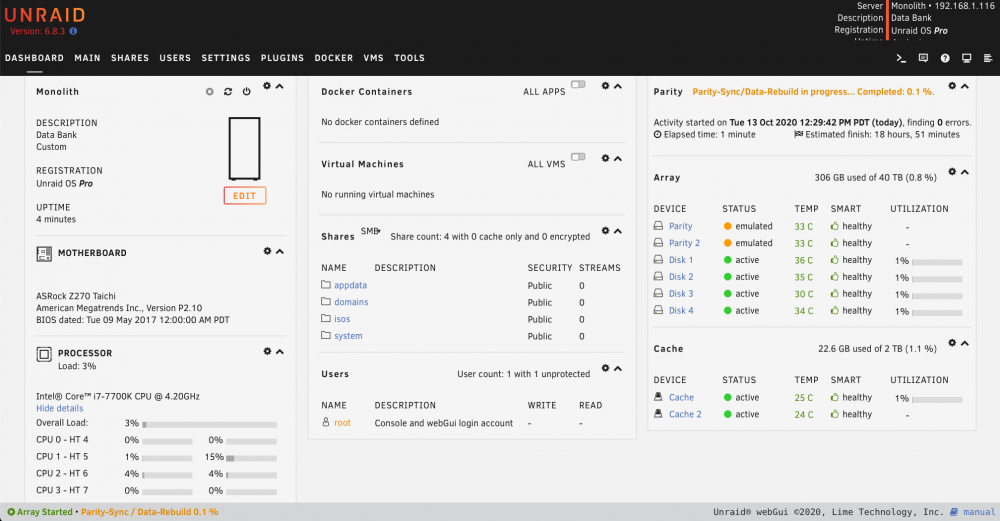Collapse the Monolith panel
The width and height of the screenshot is (1000, 521).
click(280, 86)
